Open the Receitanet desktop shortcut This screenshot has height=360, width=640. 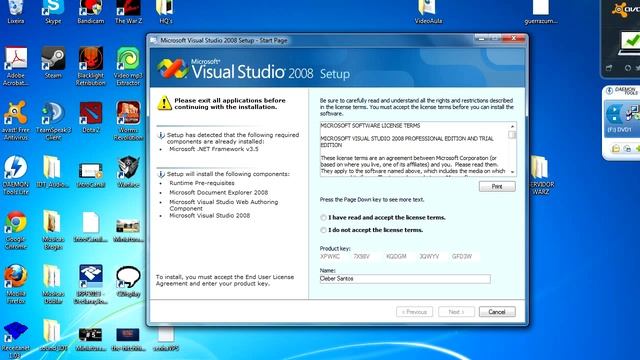(x=16, y=340)
